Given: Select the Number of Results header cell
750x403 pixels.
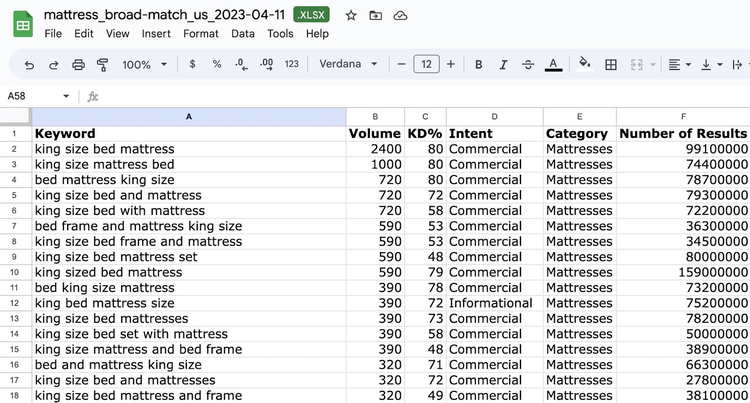Looking at the screenshot, I should (683, 133).
